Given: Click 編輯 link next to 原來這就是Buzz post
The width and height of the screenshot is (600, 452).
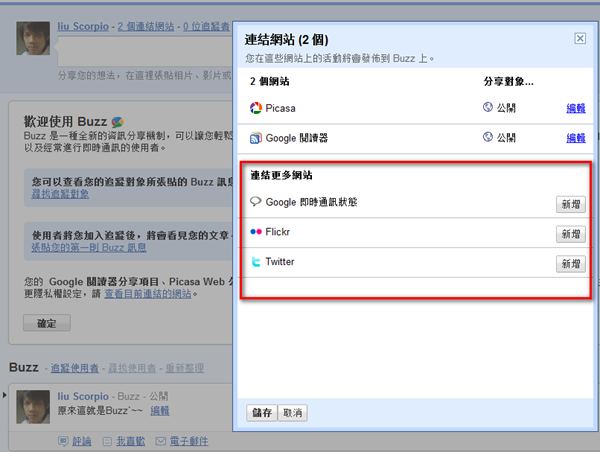Looking at the screenshot, I should point(160,411).
